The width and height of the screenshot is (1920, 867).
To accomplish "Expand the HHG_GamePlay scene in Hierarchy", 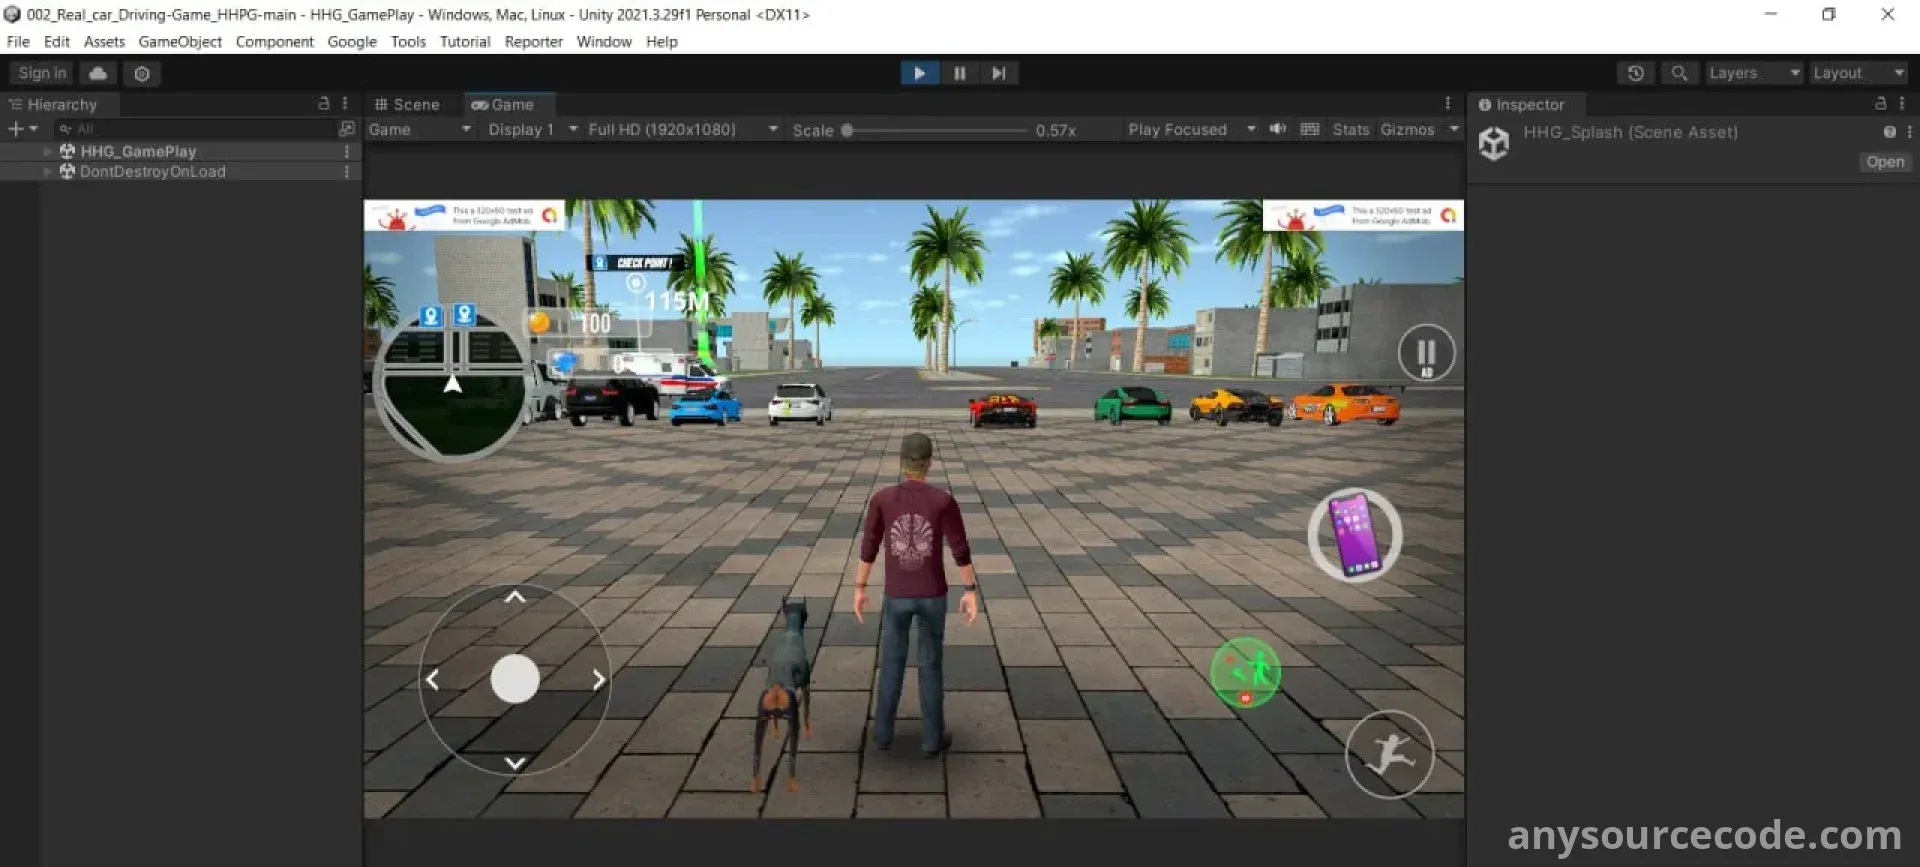I will click(x=47, y=151).
